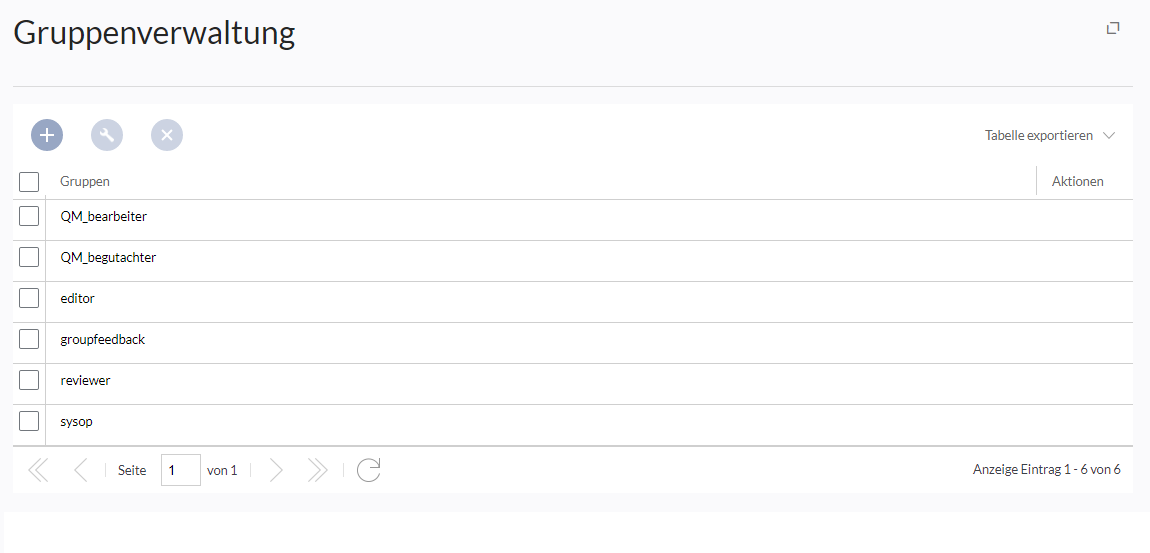Sort by the Gruppen column header
Screen dimensions: 1150x553
click(85, 181)
